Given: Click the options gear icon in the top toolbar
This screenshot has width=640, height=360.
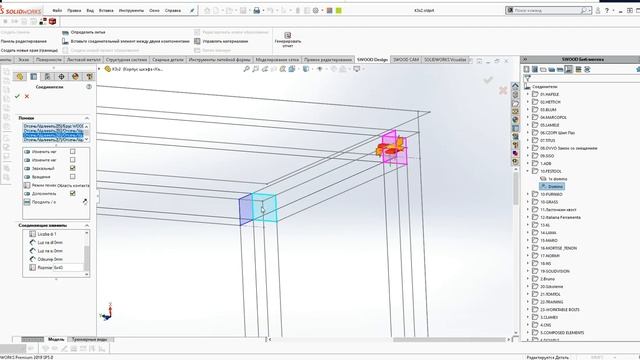Looking at the screenshot, I should coord(316,11).
